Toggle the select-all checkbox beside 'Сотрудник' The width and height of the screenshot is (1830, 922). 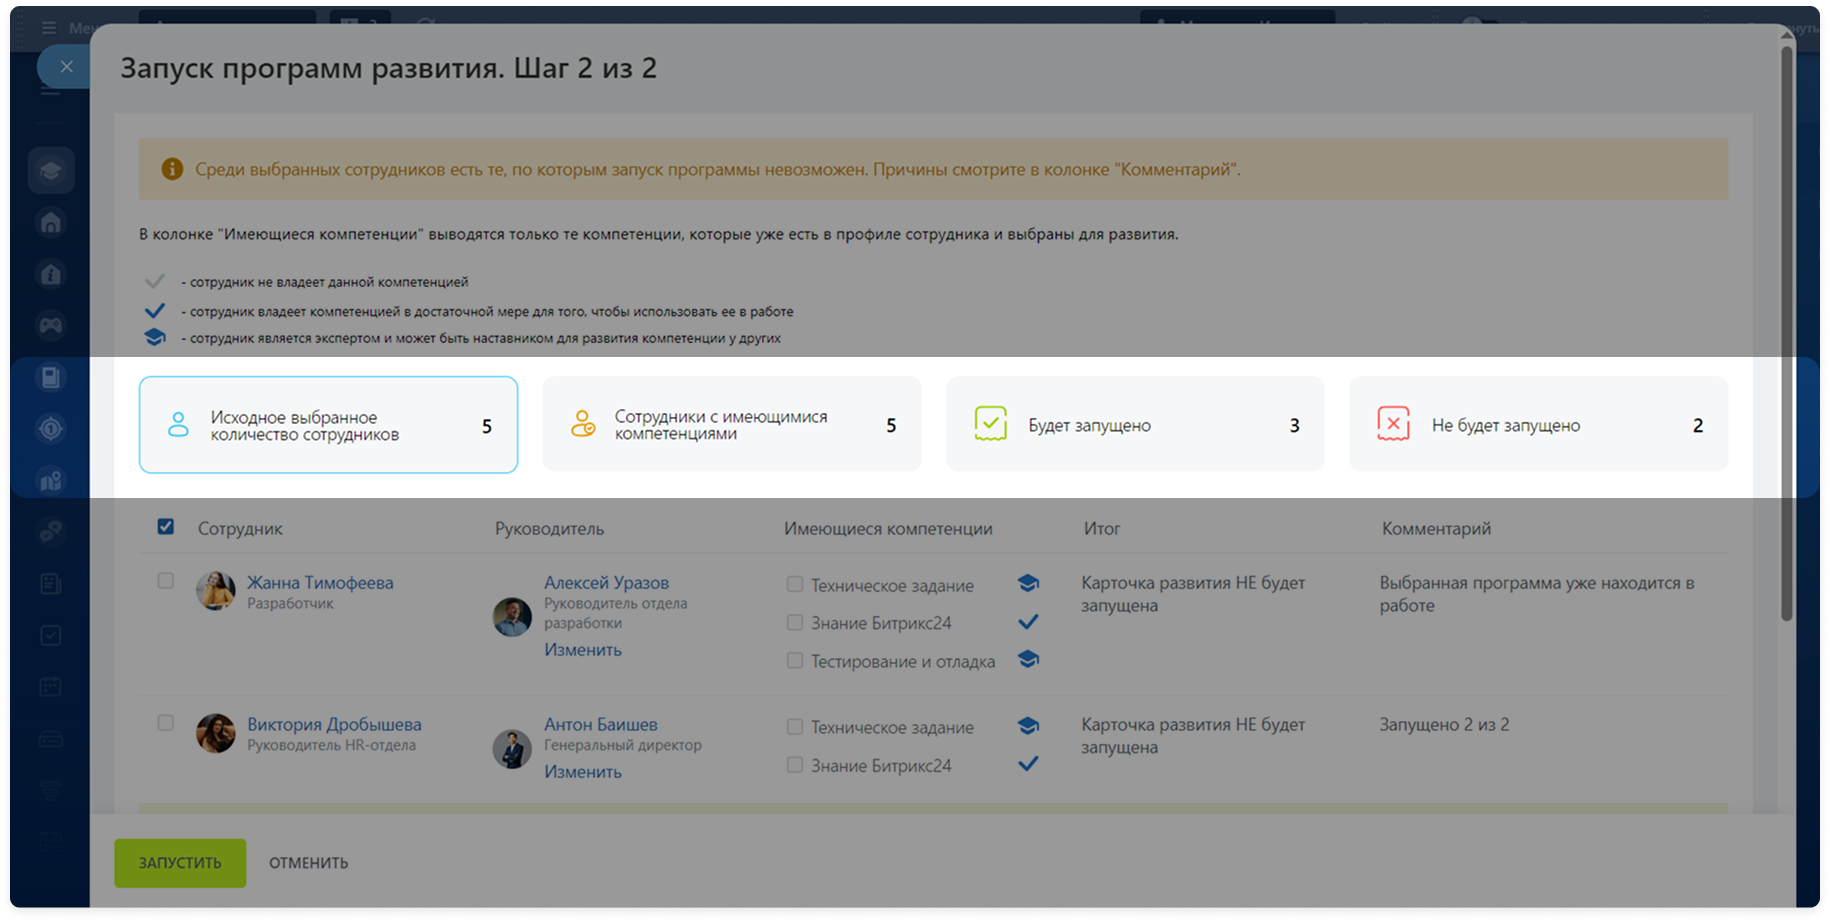click(x=166, y=527)
